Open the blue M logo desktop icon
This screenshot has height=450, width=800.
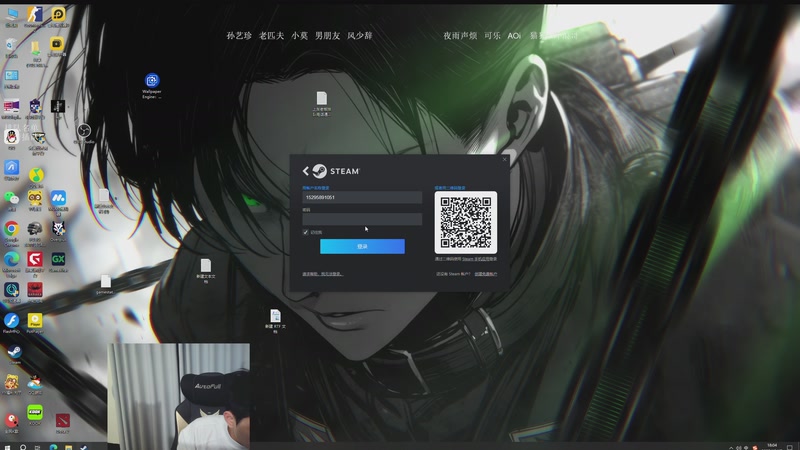[x=58, y=198]
